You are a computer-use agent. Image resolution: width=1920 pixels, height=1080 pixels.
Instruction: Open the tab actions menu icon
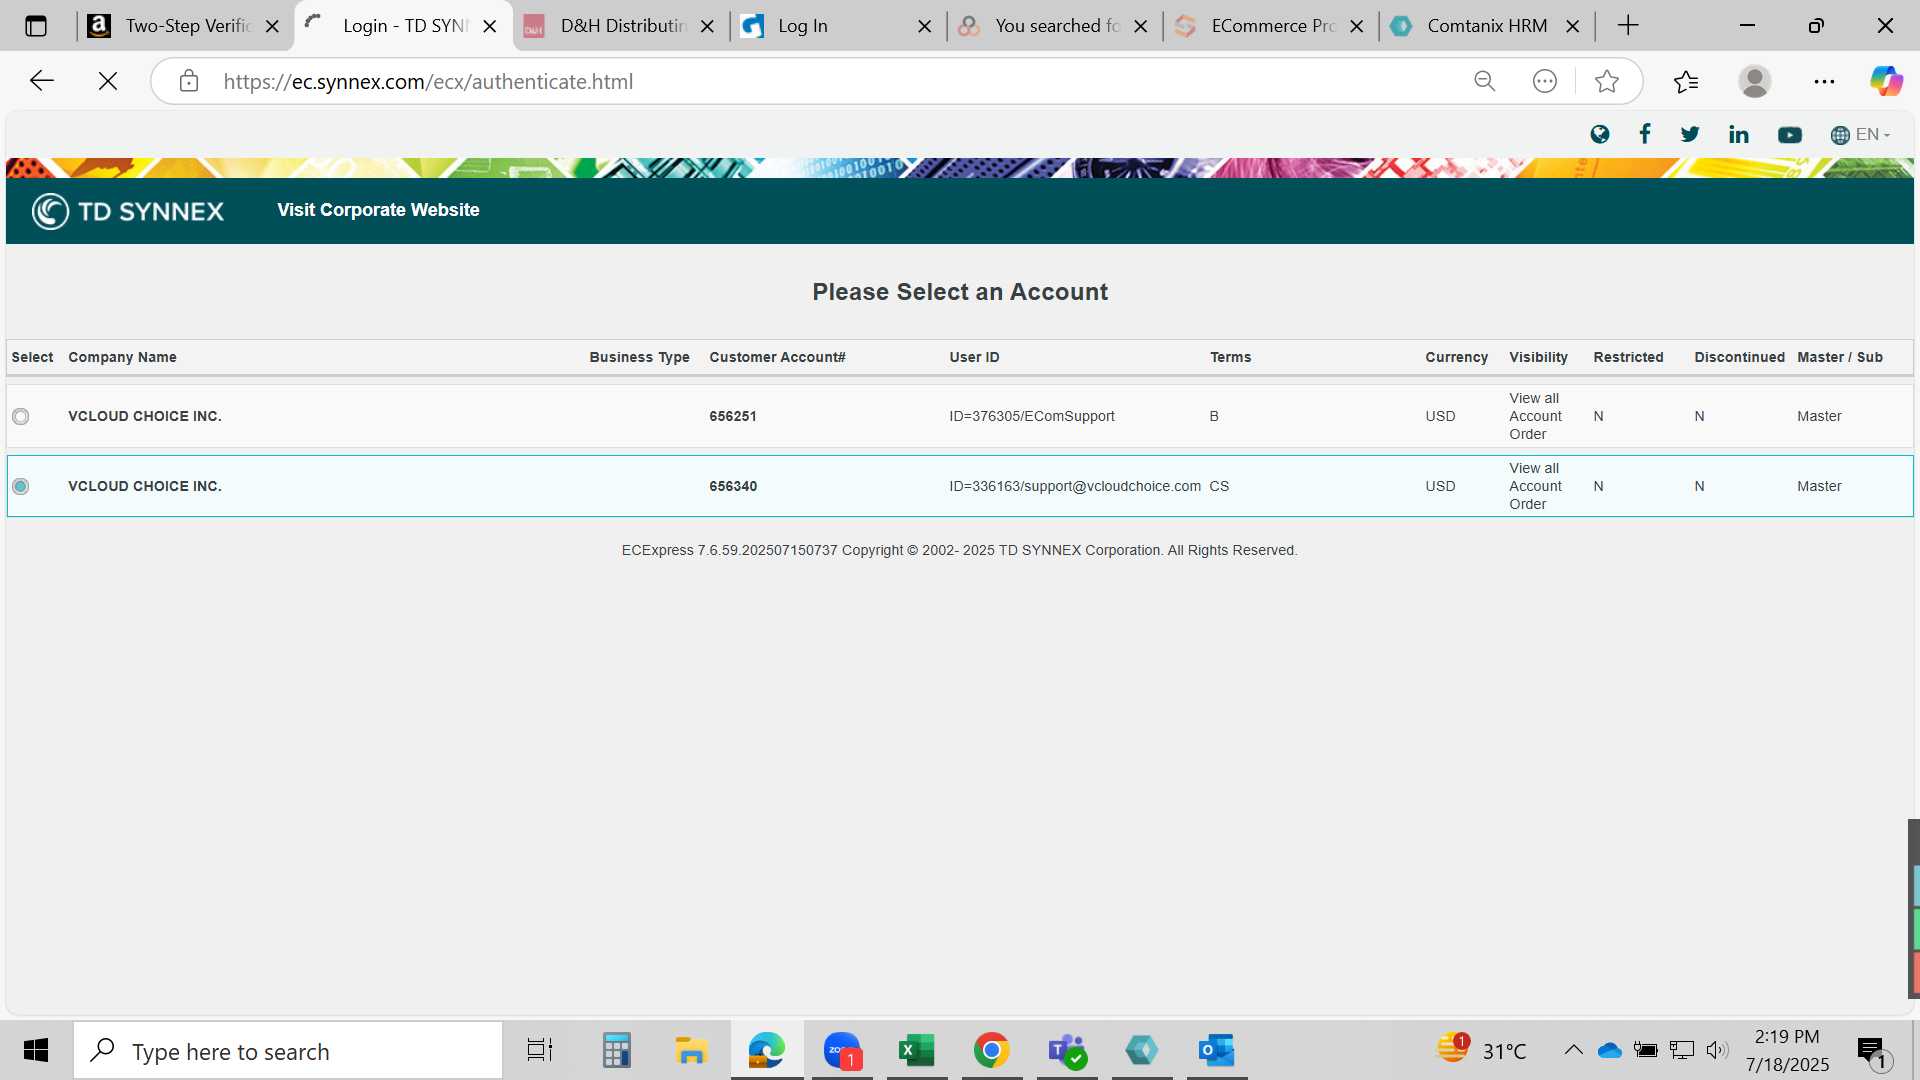coord(36,26)
